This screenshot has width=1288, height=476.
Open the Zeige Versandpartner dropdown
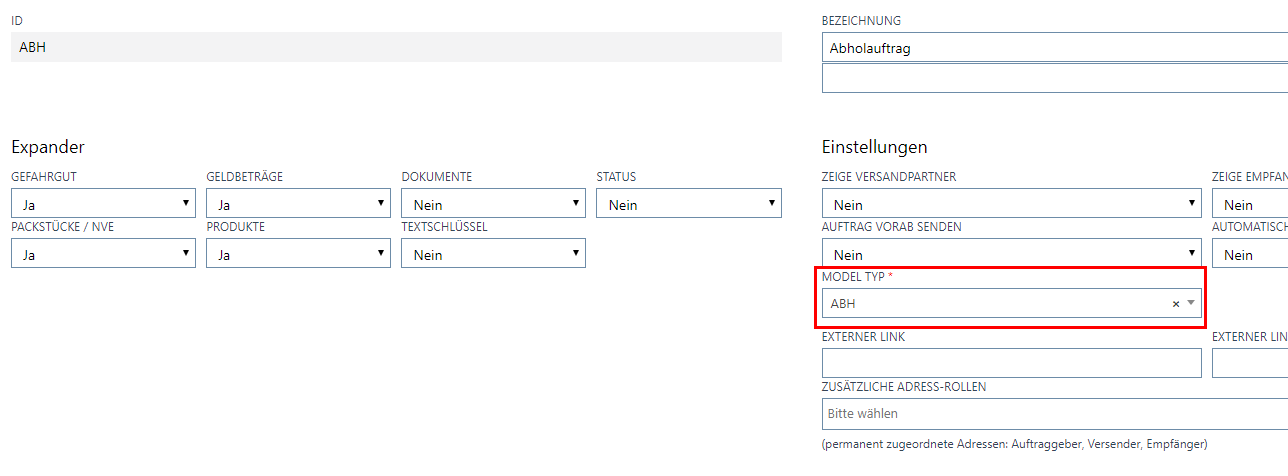click(1011, 204)
